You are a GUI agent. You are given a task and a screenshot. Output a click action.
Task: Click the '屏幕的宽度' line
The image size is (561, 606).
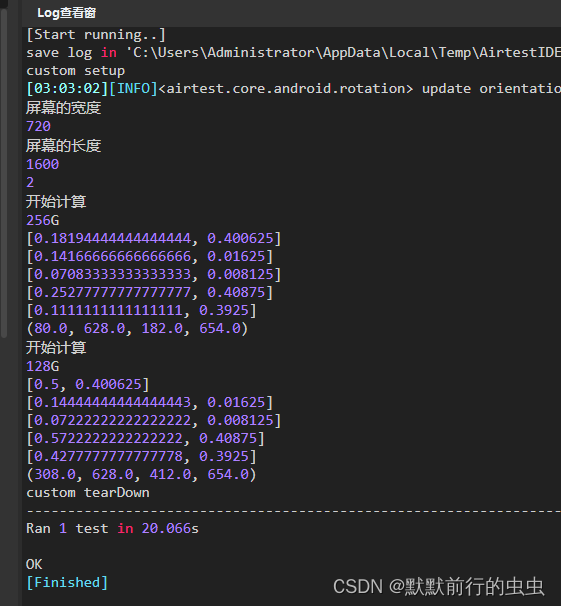[63, 108]
